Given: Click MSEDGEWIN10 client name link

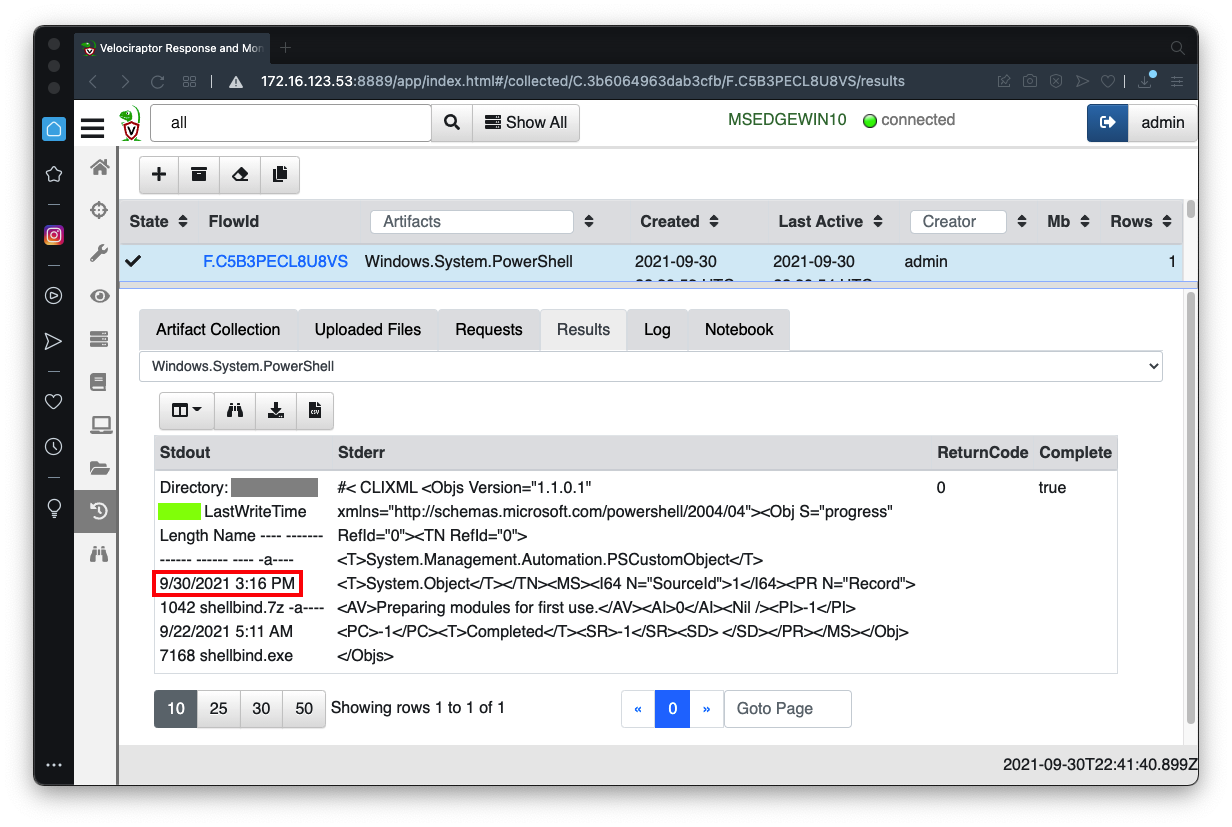Looking at the screenshot, I should [x=787, y=120].
